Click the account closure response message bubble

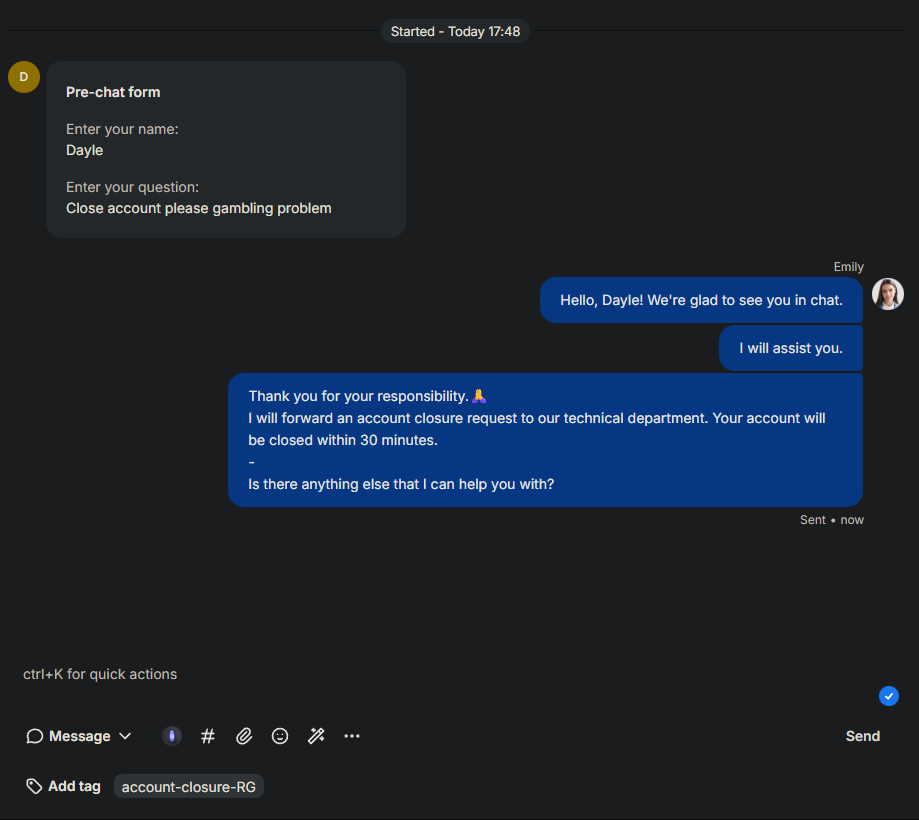(x=545, y=440)
